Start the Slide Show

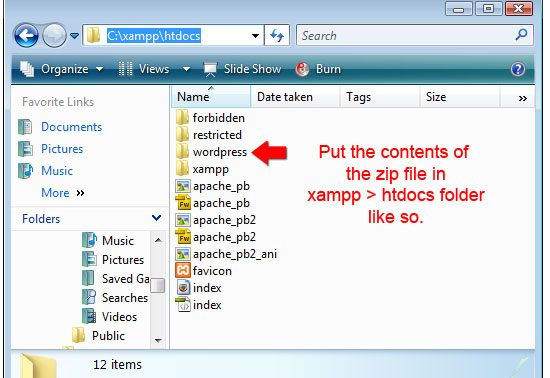[x=243, y=69]
